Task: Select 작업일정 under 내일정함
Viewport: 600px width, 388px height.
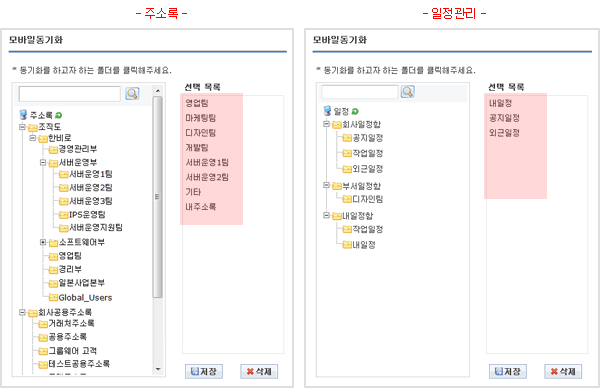Action: (x=367, y=229)
